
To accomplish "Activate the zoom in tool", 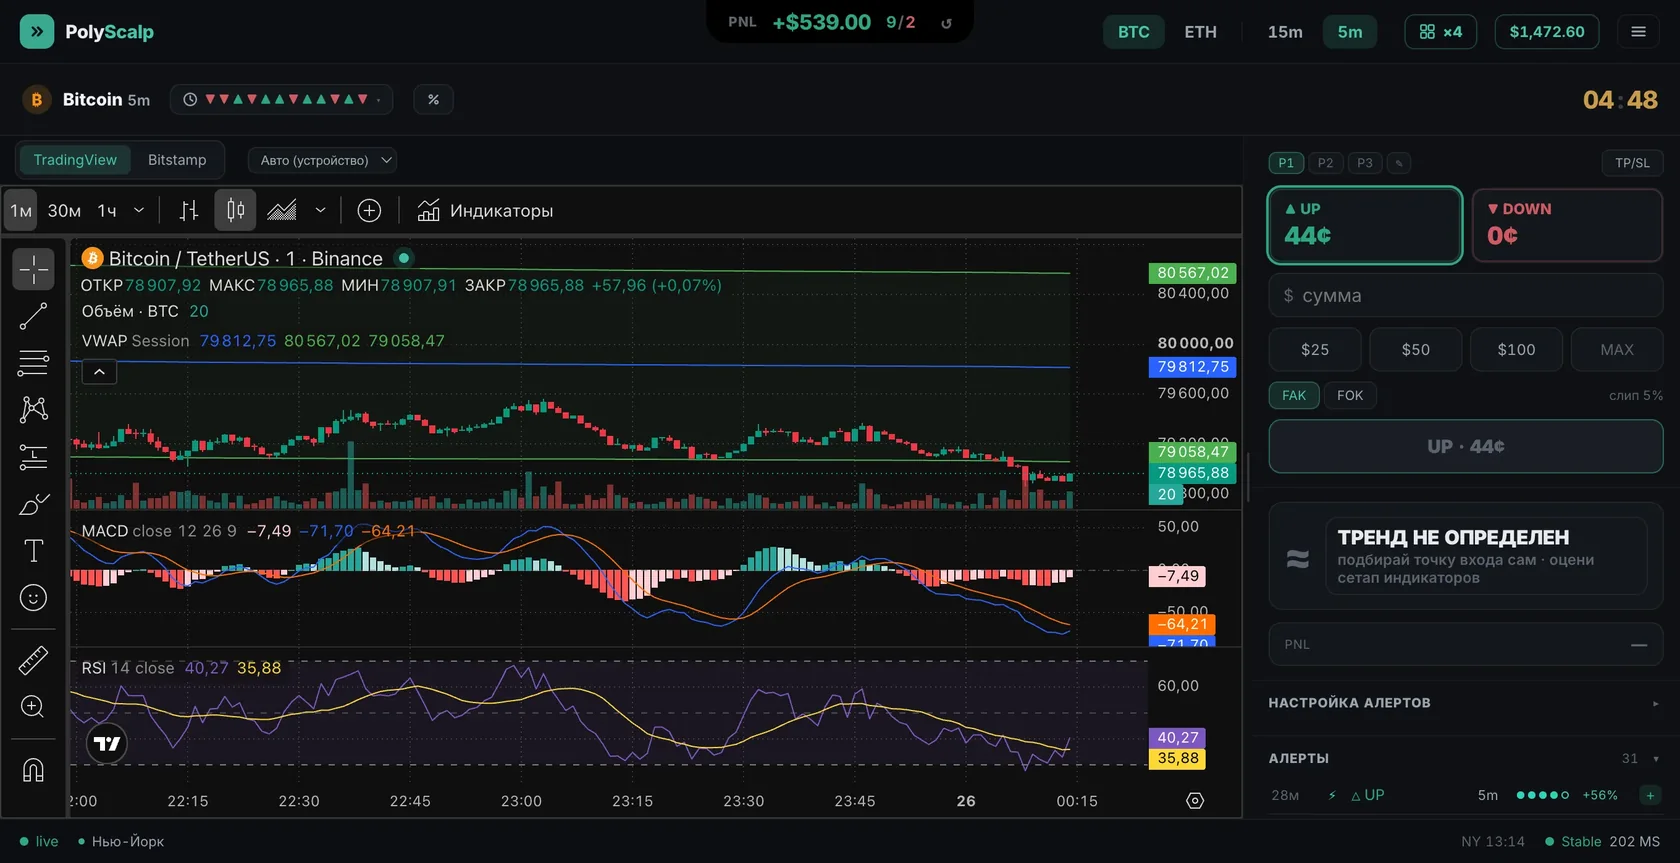I will [x=33, y=707].
